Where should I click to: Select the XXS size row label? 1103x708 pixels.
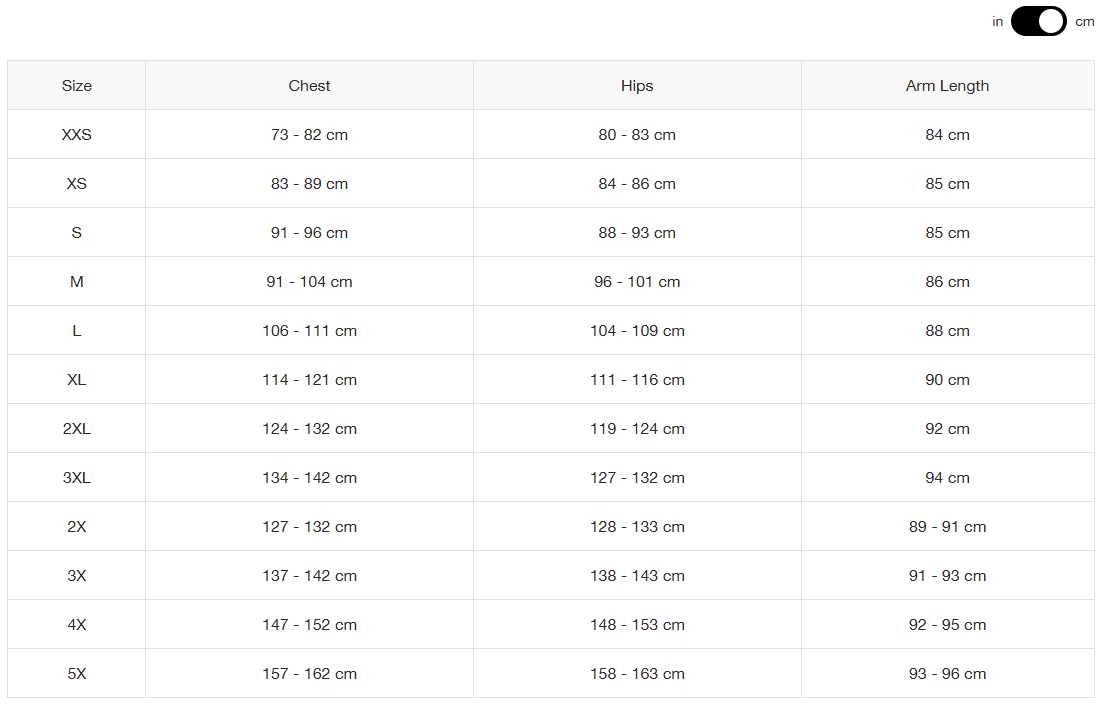pos(77,134)
